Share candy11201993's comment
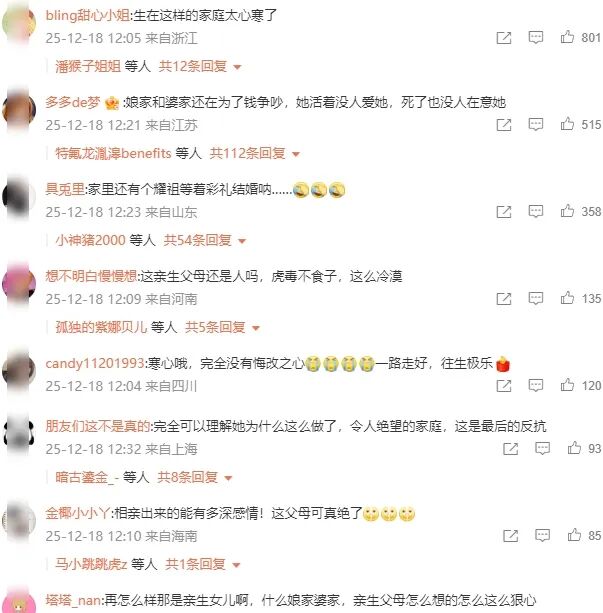Screen dimensions: 603x613 coord(504,386)
